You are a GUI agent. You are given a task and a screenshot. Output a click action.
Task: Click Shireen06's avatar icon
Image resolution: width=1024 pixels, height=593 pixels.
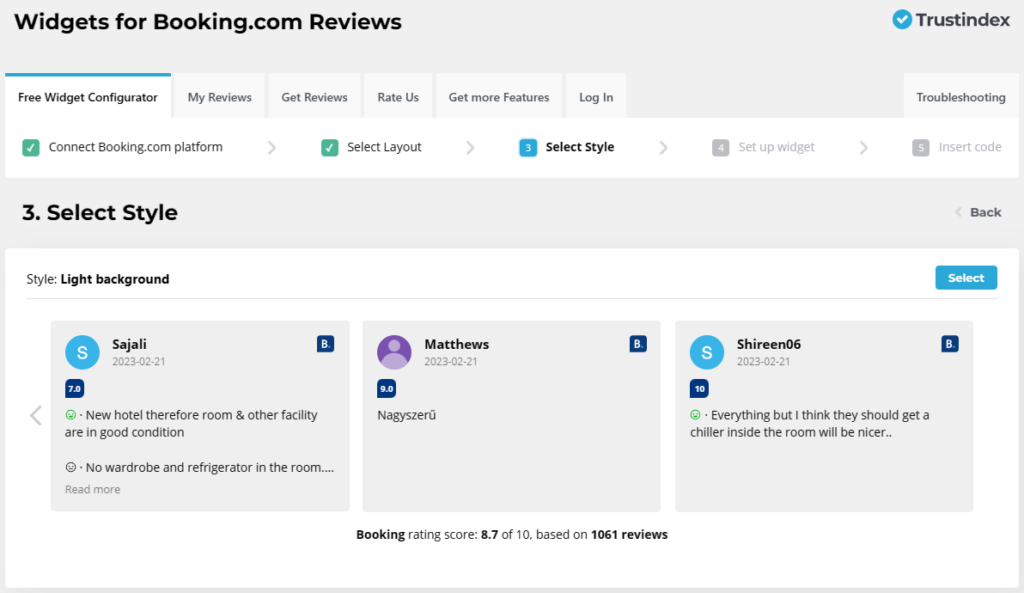click(x=706, y=352)
